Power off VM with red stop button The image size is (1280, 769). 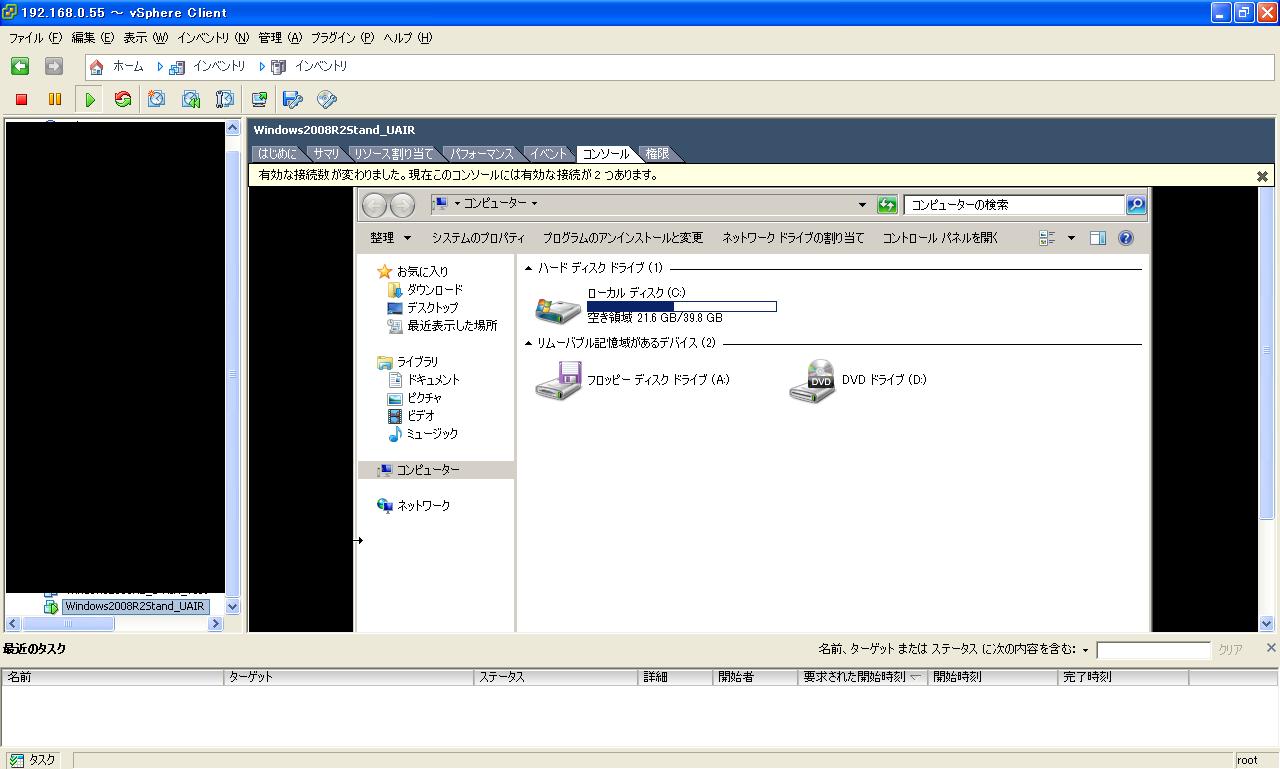[x=21, y=99]
